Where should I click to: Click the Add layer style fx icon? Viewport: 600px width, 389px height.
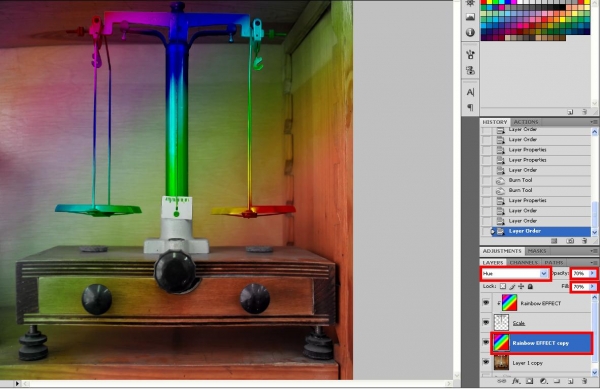tap(516, 381)
